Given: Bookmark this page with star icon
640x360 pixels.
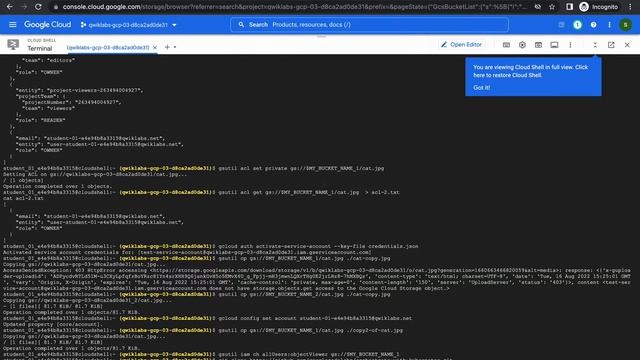Looking at the screenshot, I should click(x=552, y=7).
